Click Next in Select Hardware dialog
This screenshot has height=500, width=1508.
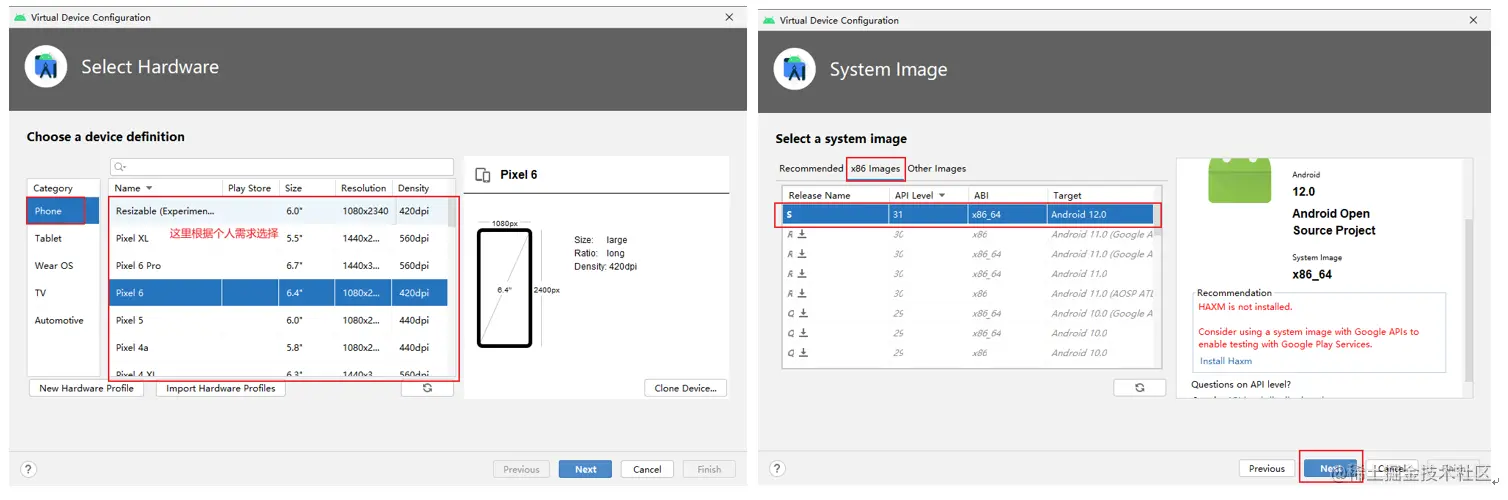(x=586, y=469)
